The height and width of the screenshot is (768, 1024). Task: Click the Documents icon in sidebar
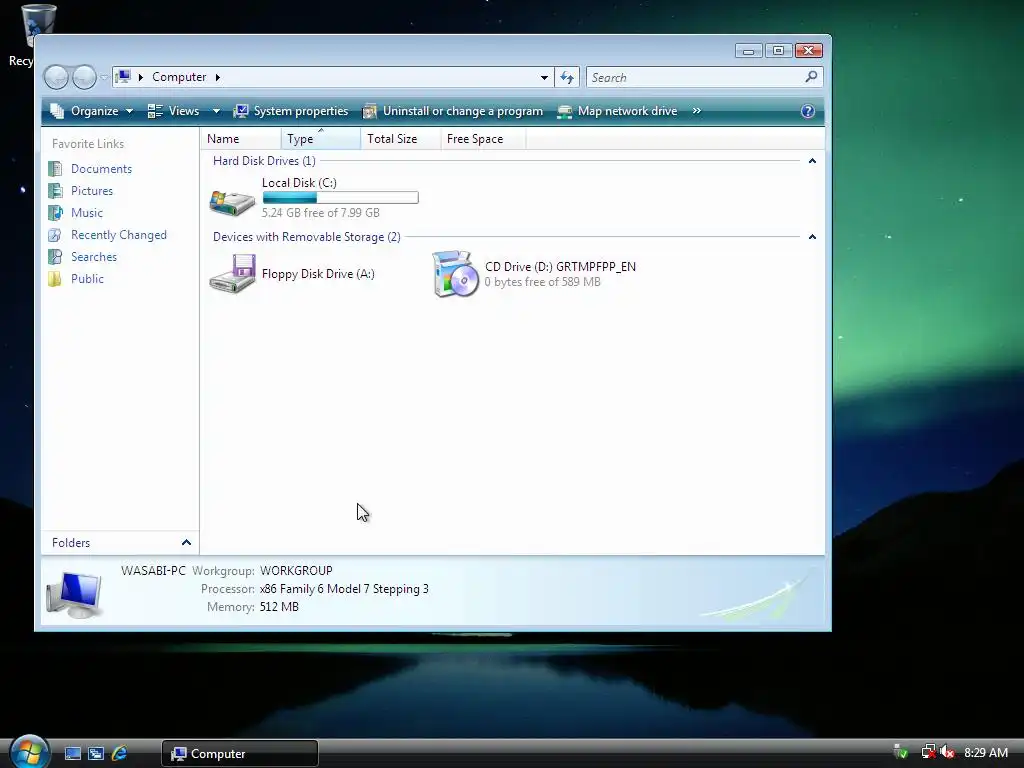[56, 168]
